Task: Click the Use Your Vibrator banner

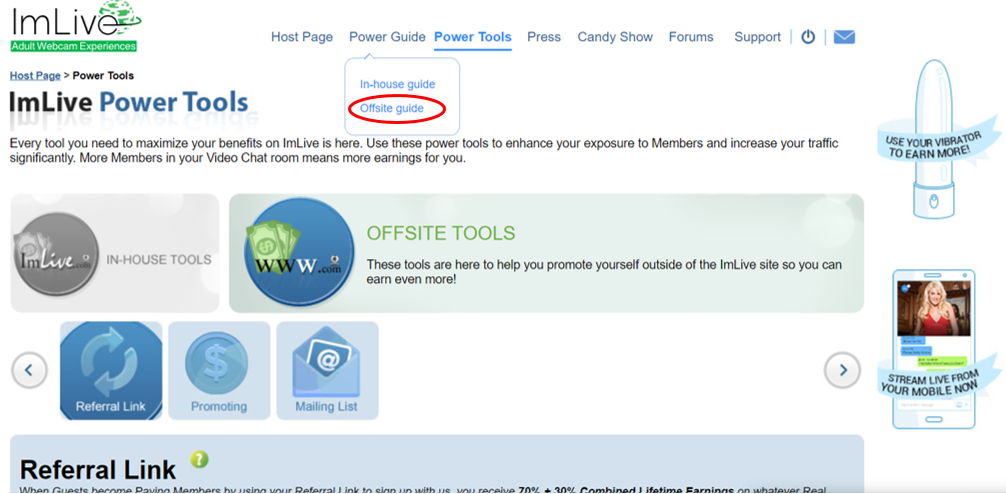Action: click(x=937, y=141)
